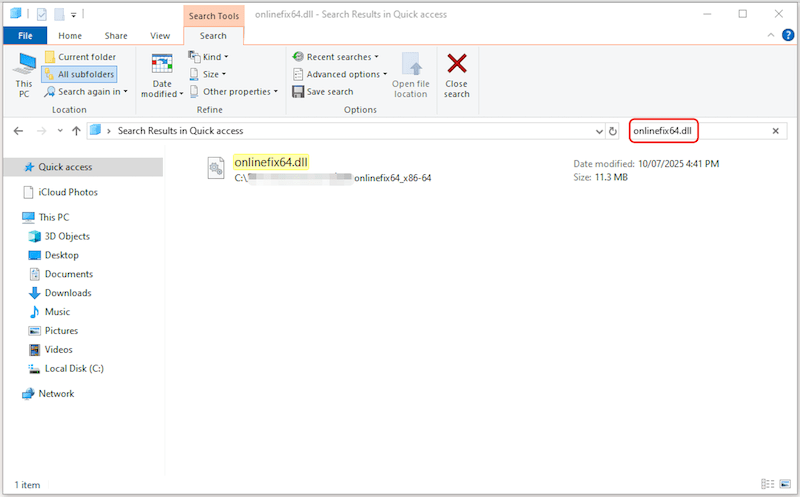
Task: Open the Advanced options dropdown
Action: [337, 74]
